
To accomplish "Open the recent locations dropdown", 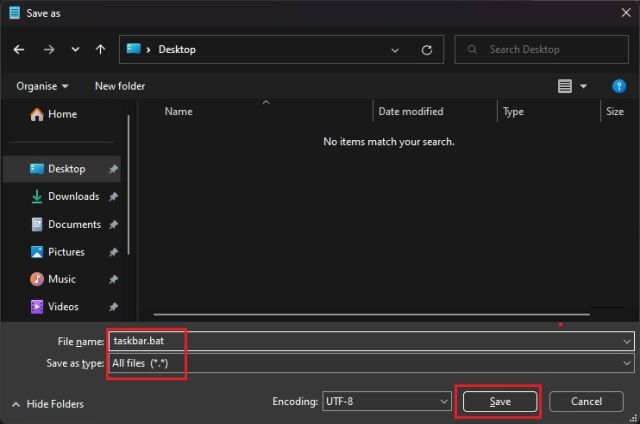I will 75,49.
